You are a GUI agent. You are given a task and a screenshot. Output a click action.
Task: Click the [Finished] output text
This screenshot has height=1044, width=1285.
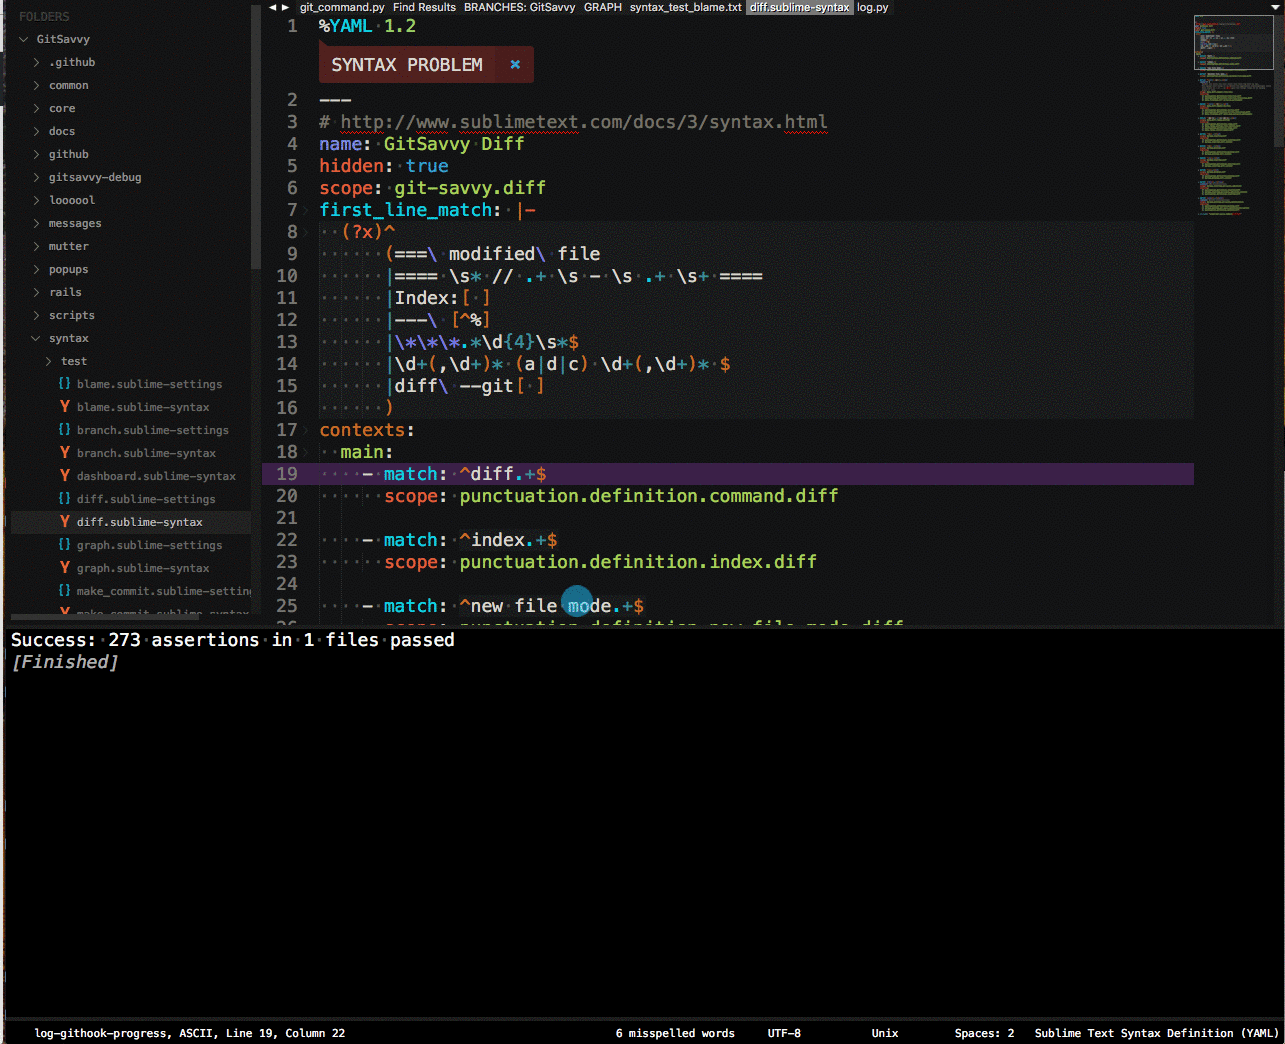[x=65, y=662]
